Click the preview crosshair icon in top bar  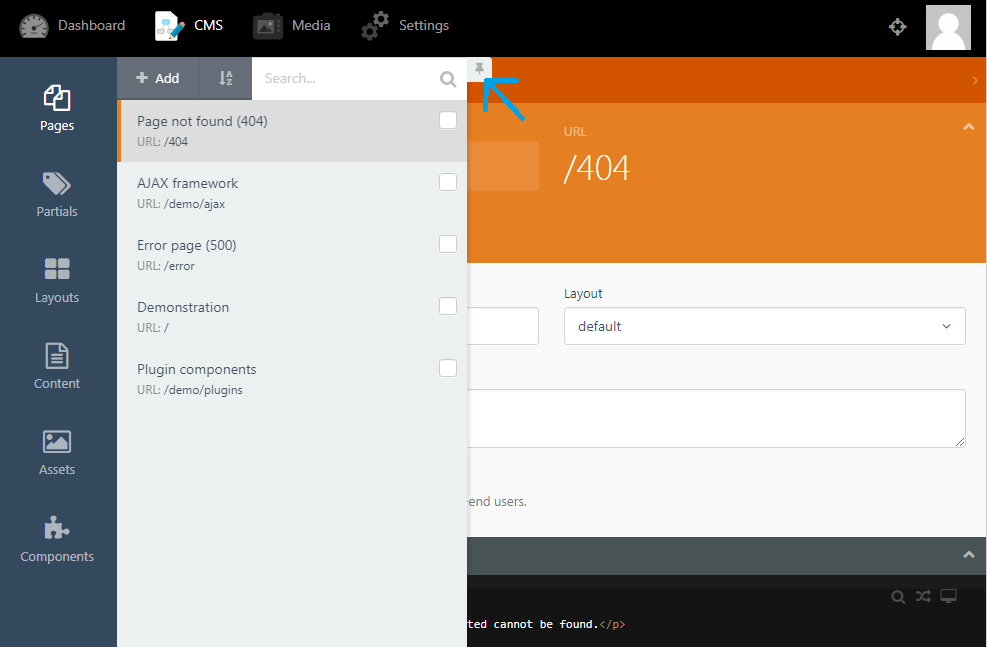pyautogui.click(x=897, y=26)
